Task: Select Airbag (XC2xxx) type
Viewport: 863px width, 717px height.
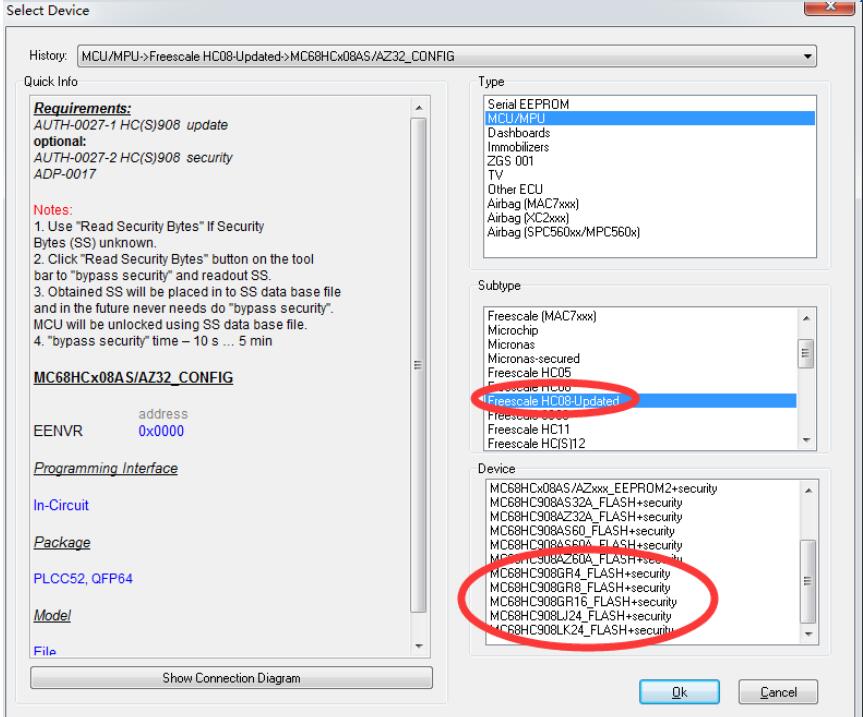Action: click(x=649, y=217)
